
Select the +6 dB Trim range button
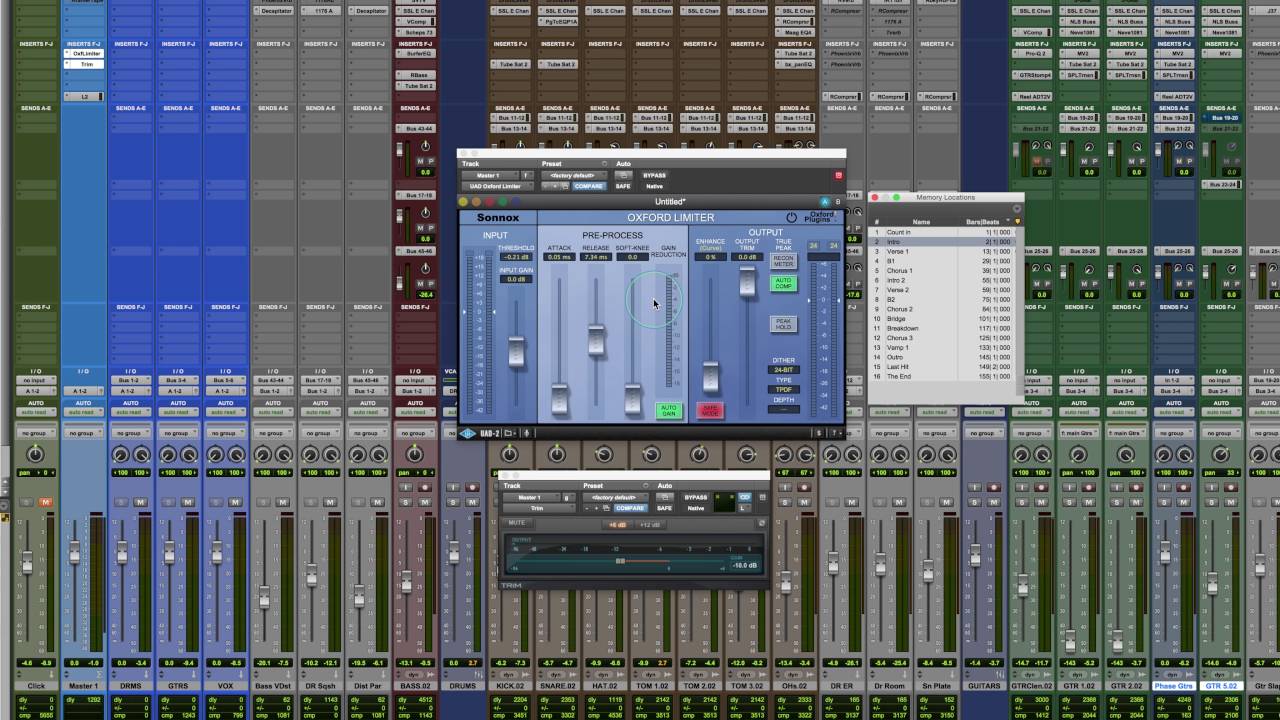(616, 525)
